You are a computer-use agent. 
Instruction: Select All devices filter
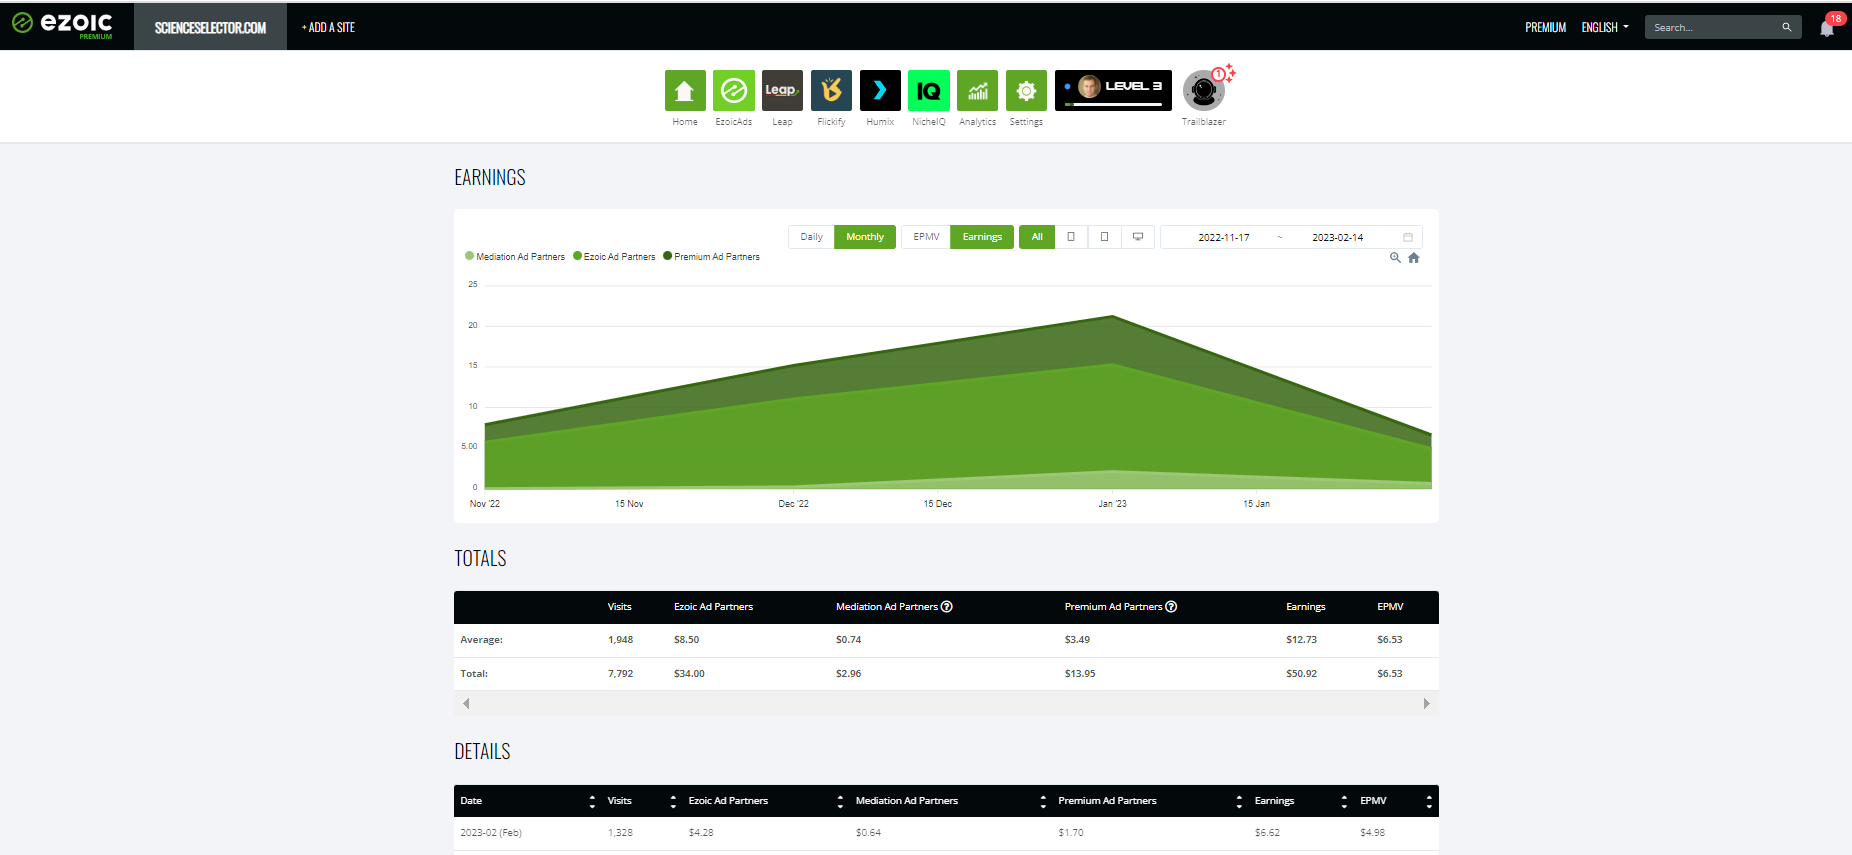point(1037,237)
